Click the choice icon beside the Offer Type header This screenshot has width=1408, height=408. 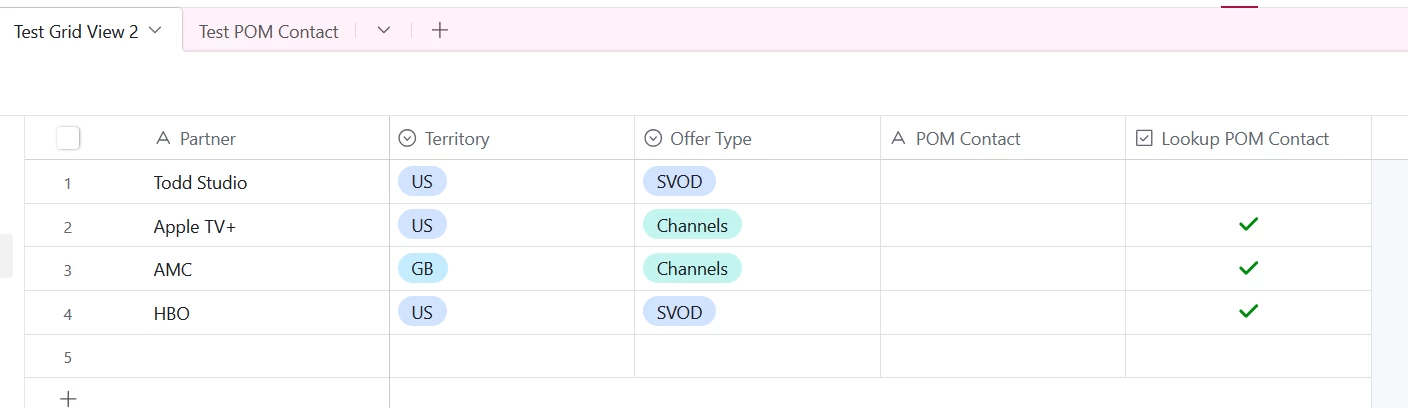pos(653,139)
